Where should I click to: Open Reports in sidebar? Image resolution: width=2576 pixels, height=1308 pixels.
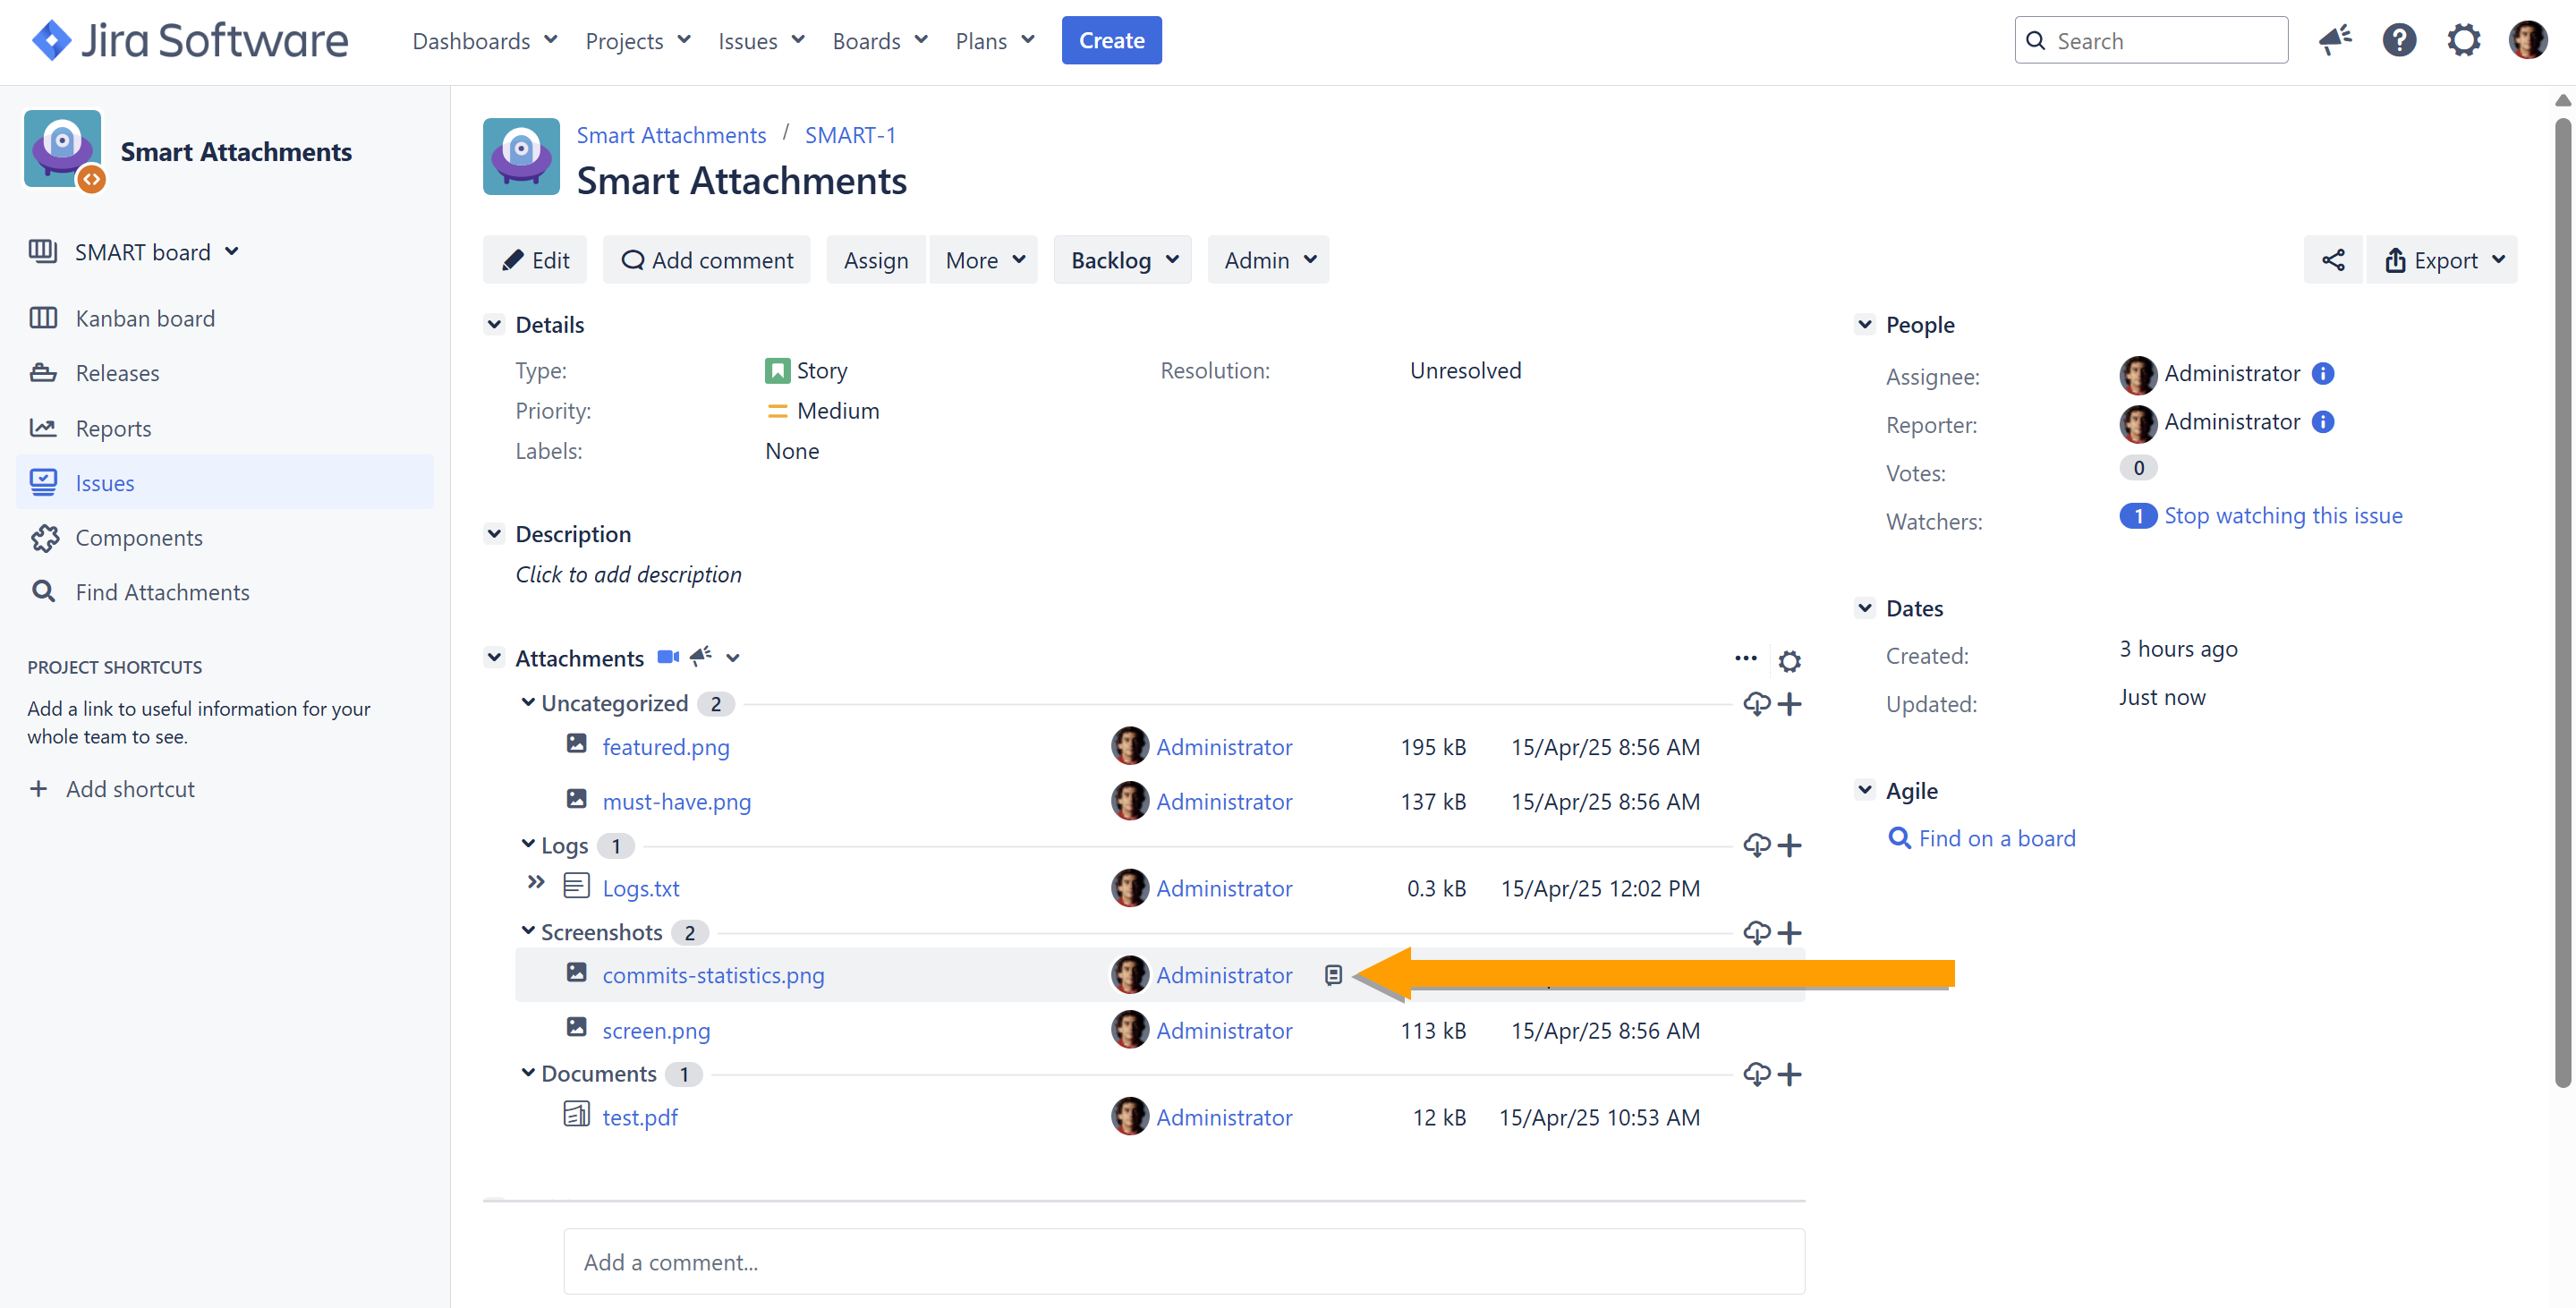coord(225,428)
